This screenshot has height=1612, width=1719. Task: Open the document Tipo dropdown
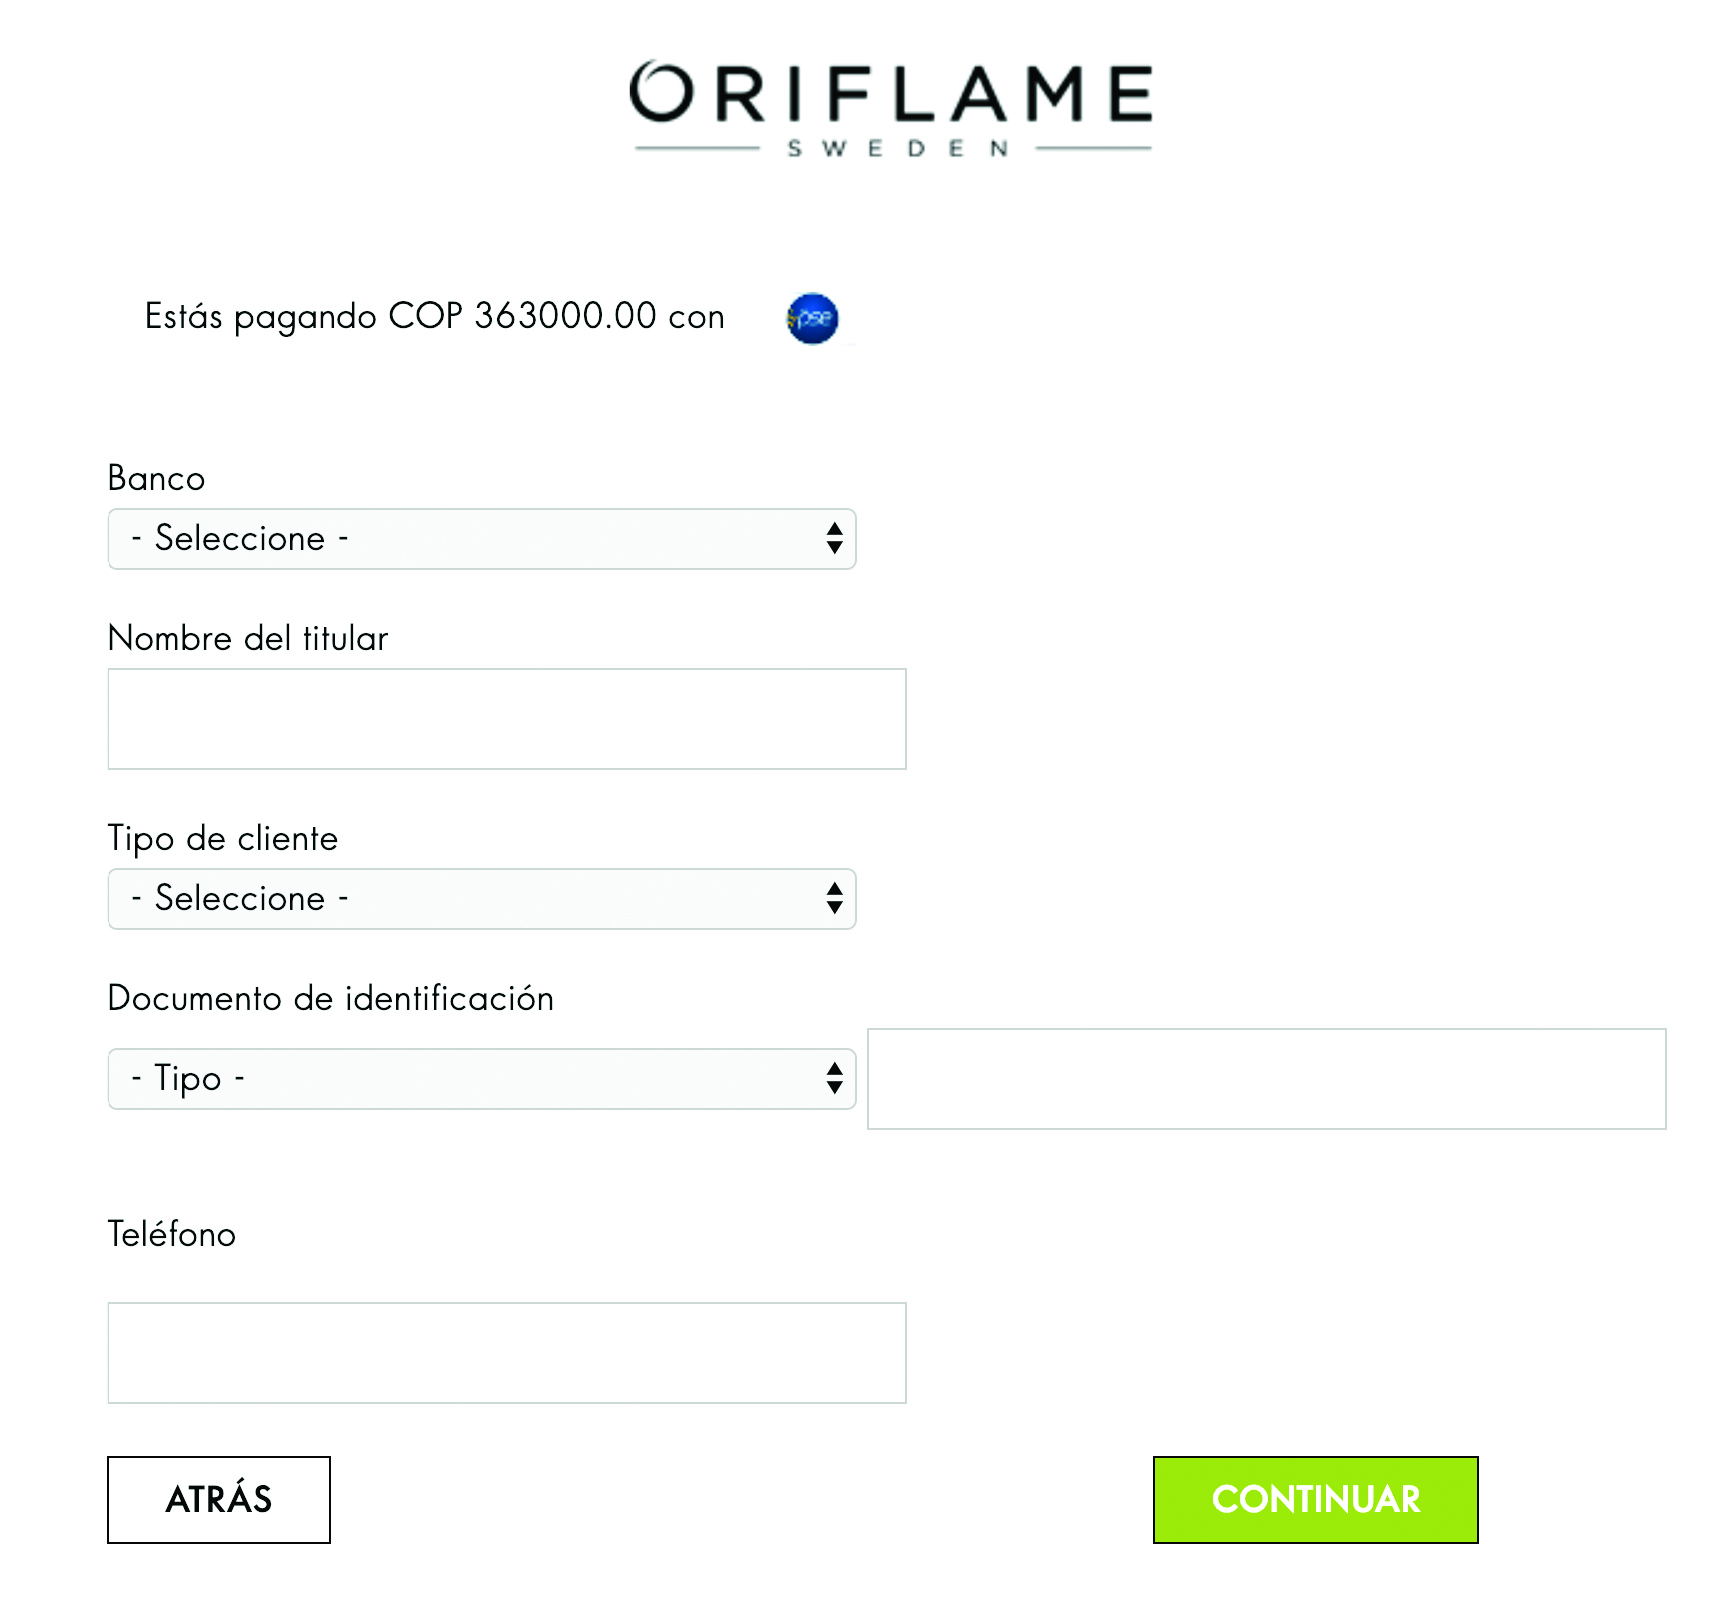pos(482,1079)
